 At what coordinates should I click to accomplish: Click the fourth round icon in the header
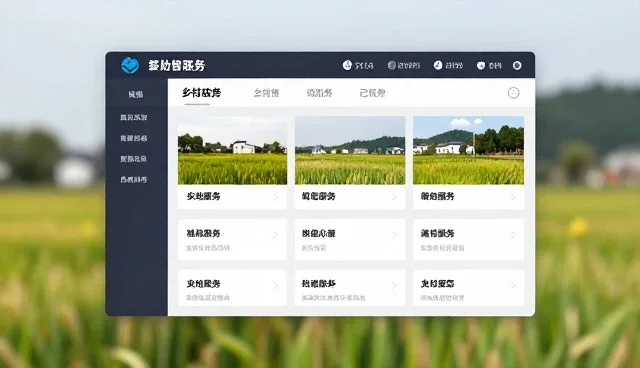pyautogui.click(x=481, y=66)
